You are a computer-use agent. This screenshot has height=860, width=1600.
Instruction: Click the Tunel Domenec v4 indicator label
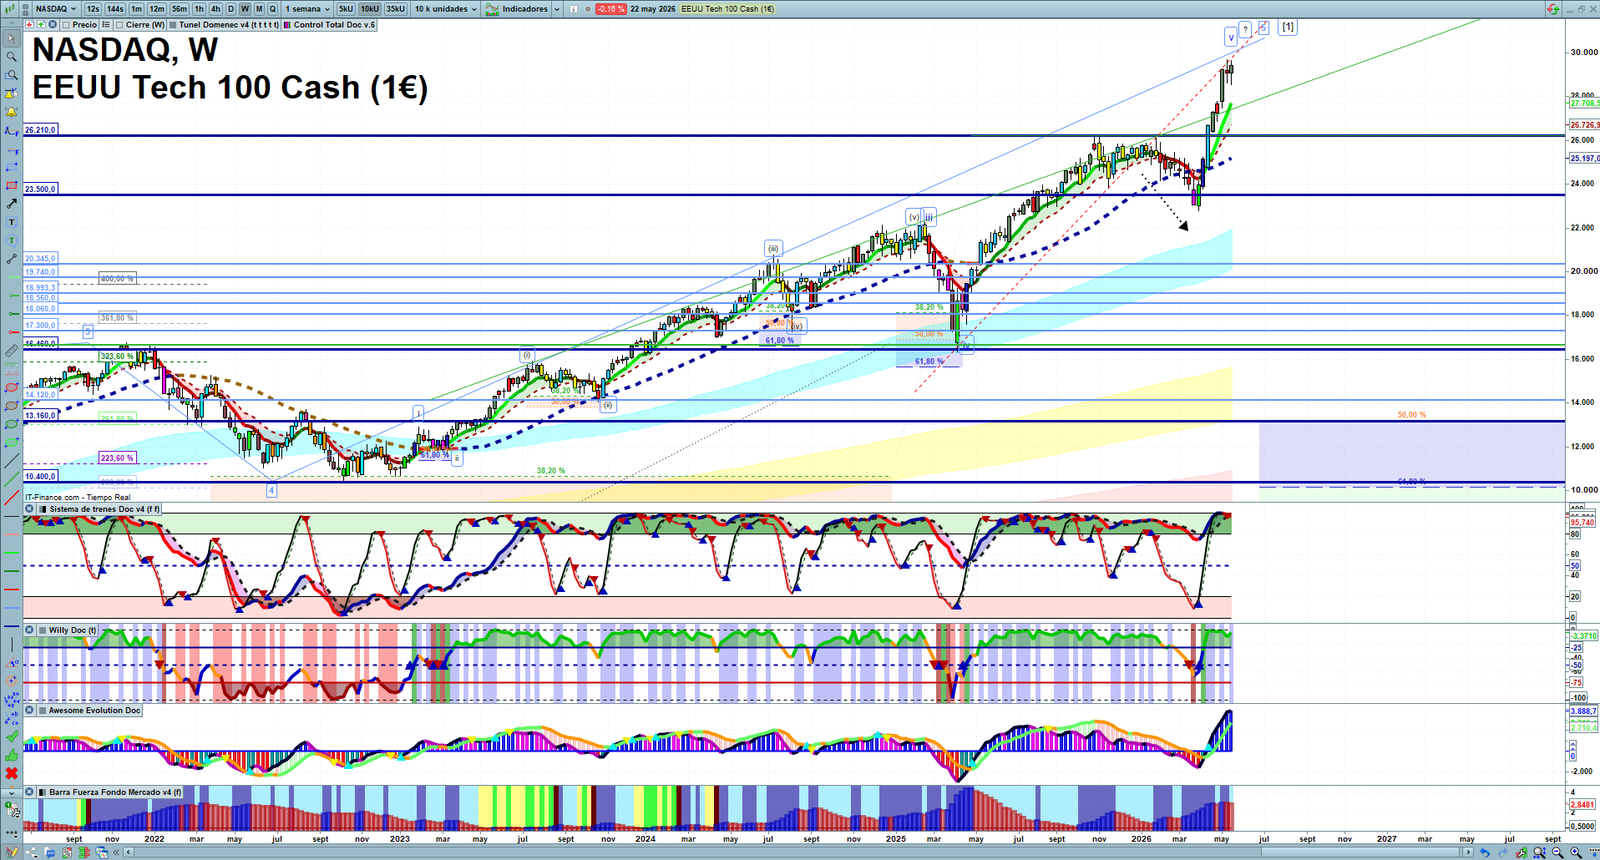(x=229, y=25)
